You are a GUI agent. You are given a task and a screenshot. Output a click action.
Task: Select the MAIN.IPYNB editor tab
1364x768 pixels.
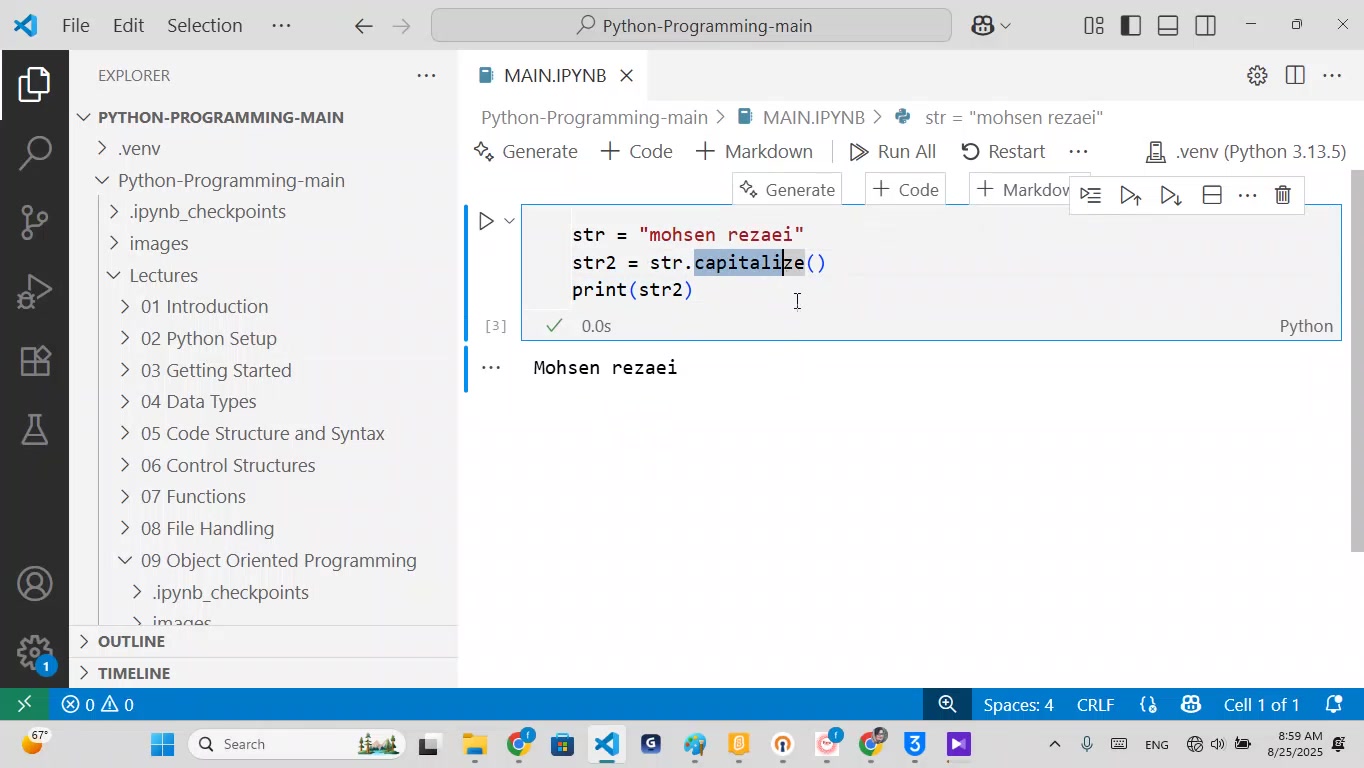(x=555, y=76)
